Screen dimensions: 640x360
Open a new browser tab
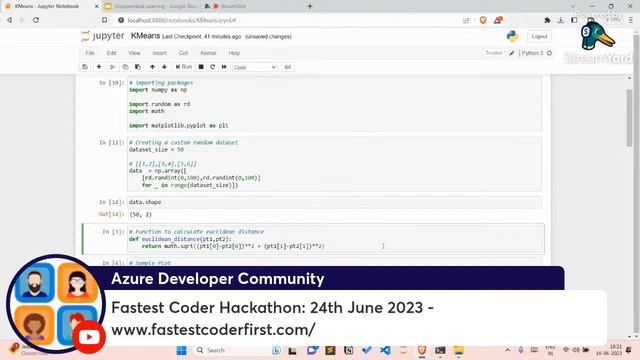point(310,6)
